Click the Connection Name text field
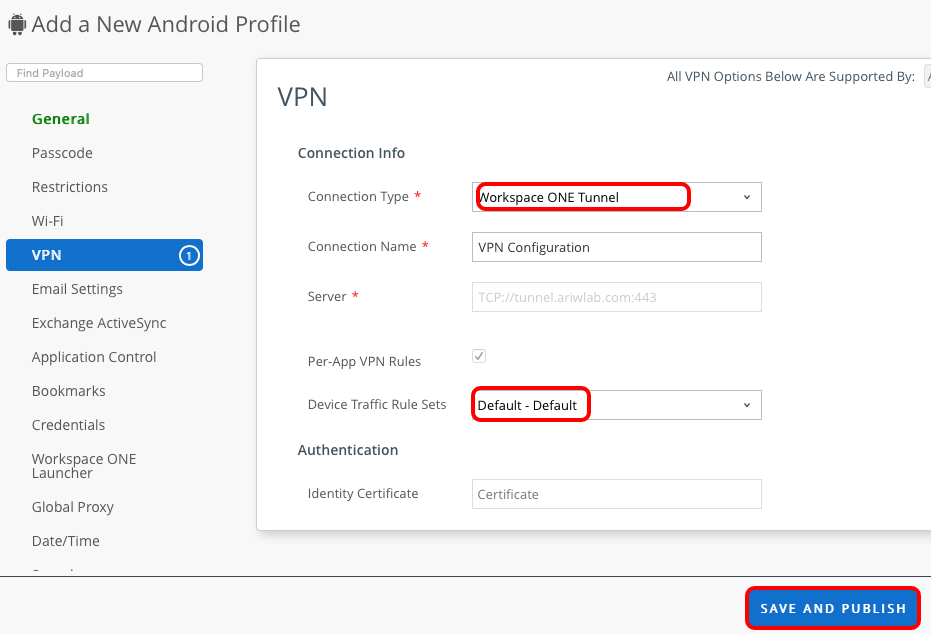This screenshot has width=931, height=634. click(x=616, y=247)
